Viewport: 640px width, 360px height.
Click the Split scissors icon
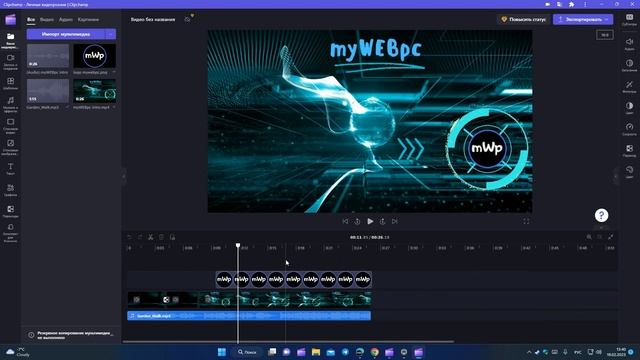tap(151, 237)
